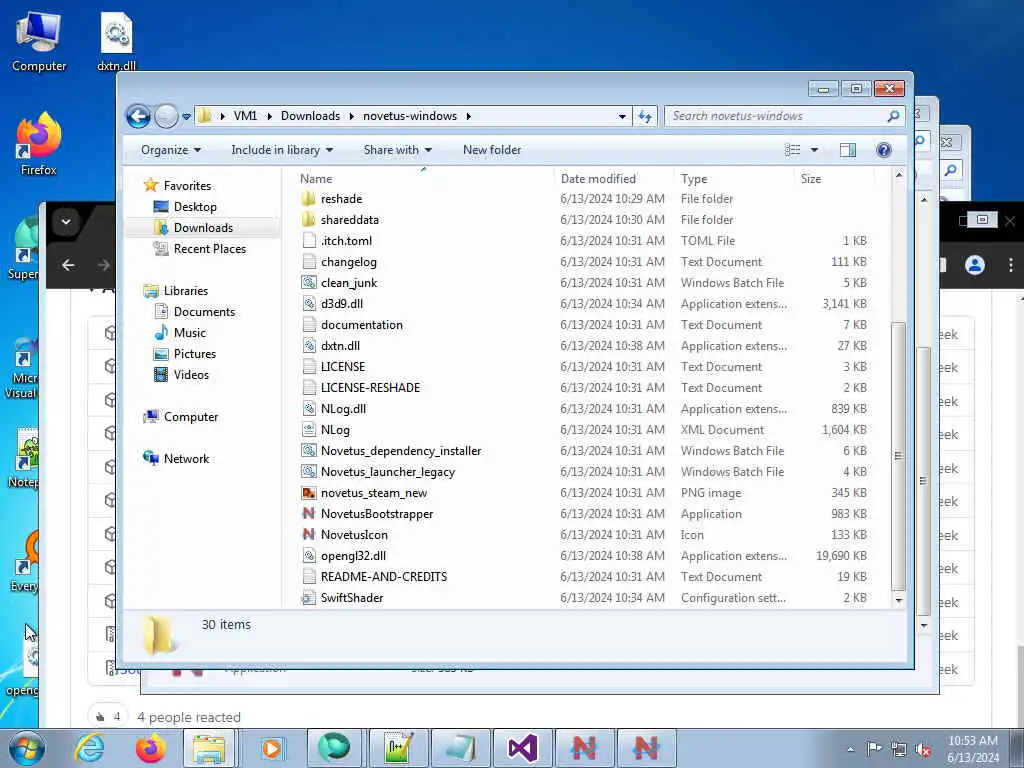Open the Music library
1024x768 pixels.
point(189,333)
